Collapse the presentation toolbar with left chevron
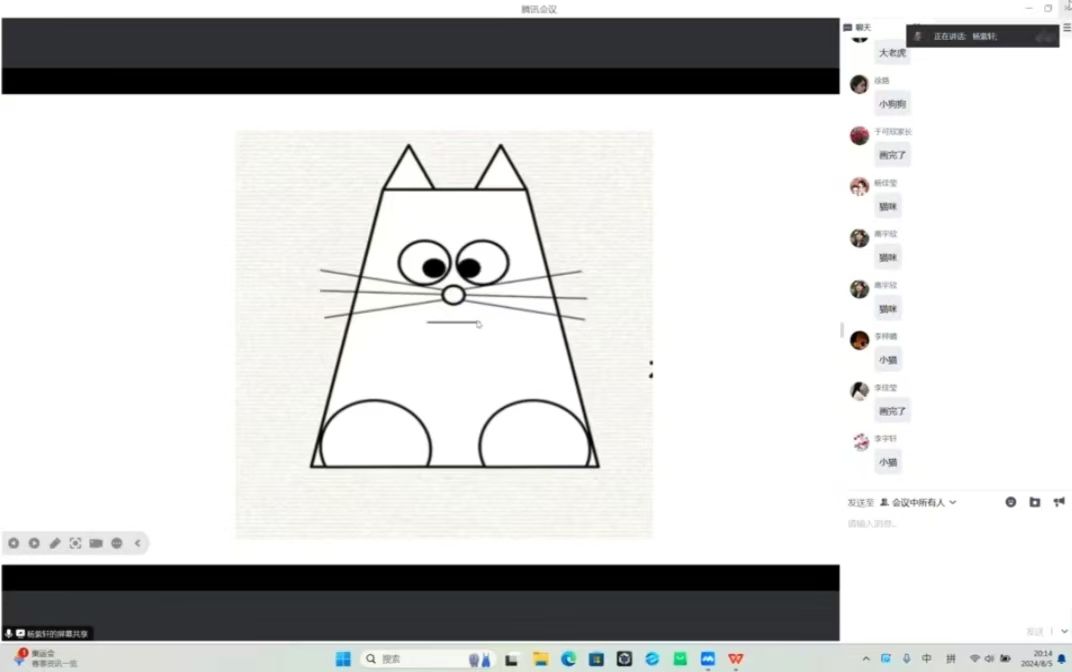The width and height of the screenshot is (1072, 672). (138, 543)
